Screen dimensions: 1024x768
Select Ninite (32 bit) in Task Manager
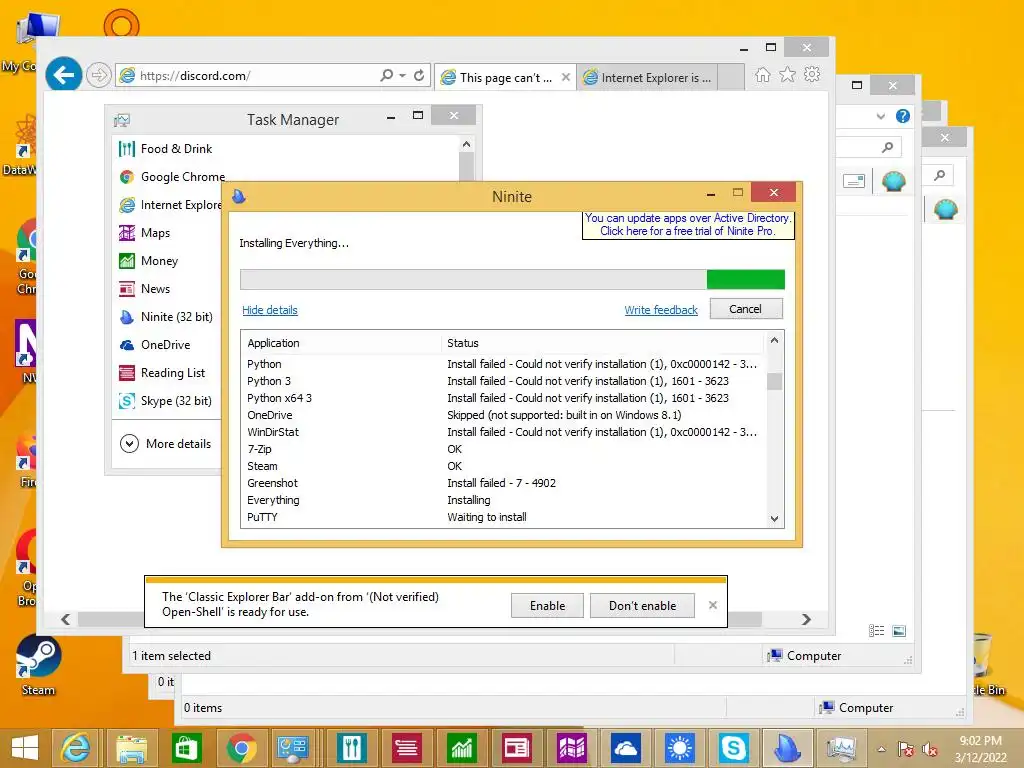(x=166, y=317)
